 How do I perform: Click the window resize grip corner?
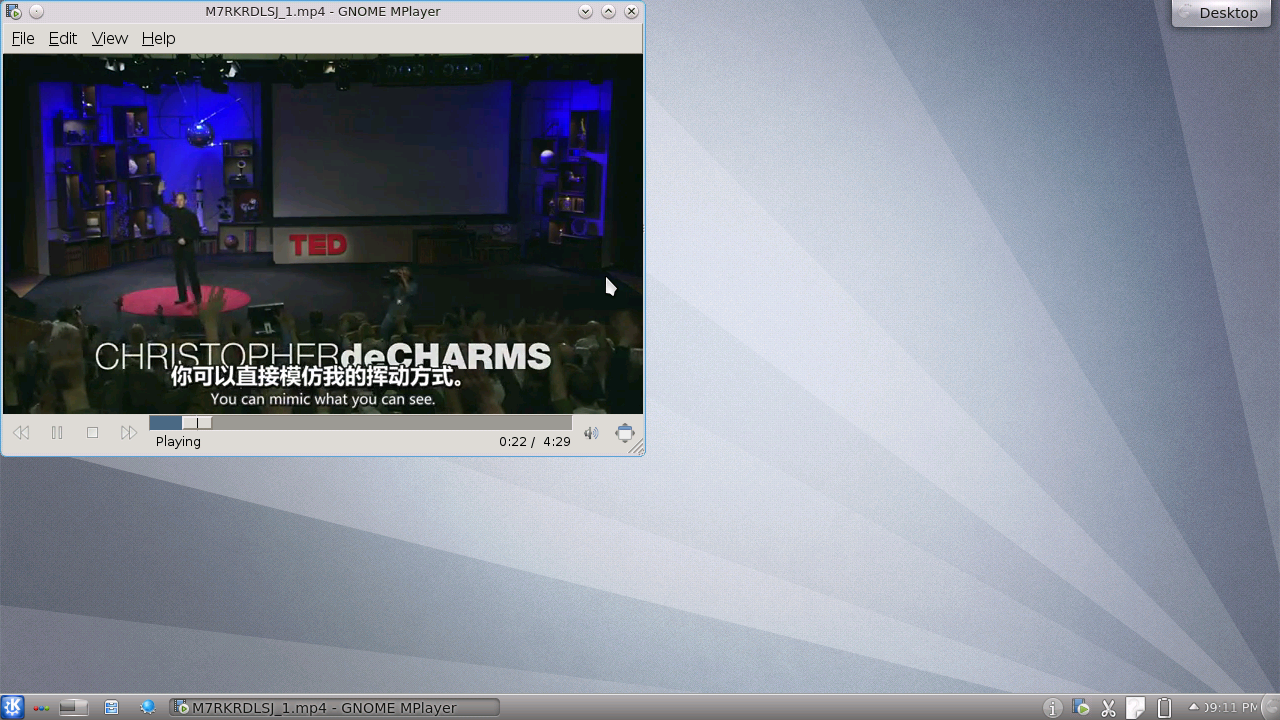pos(636,447)
